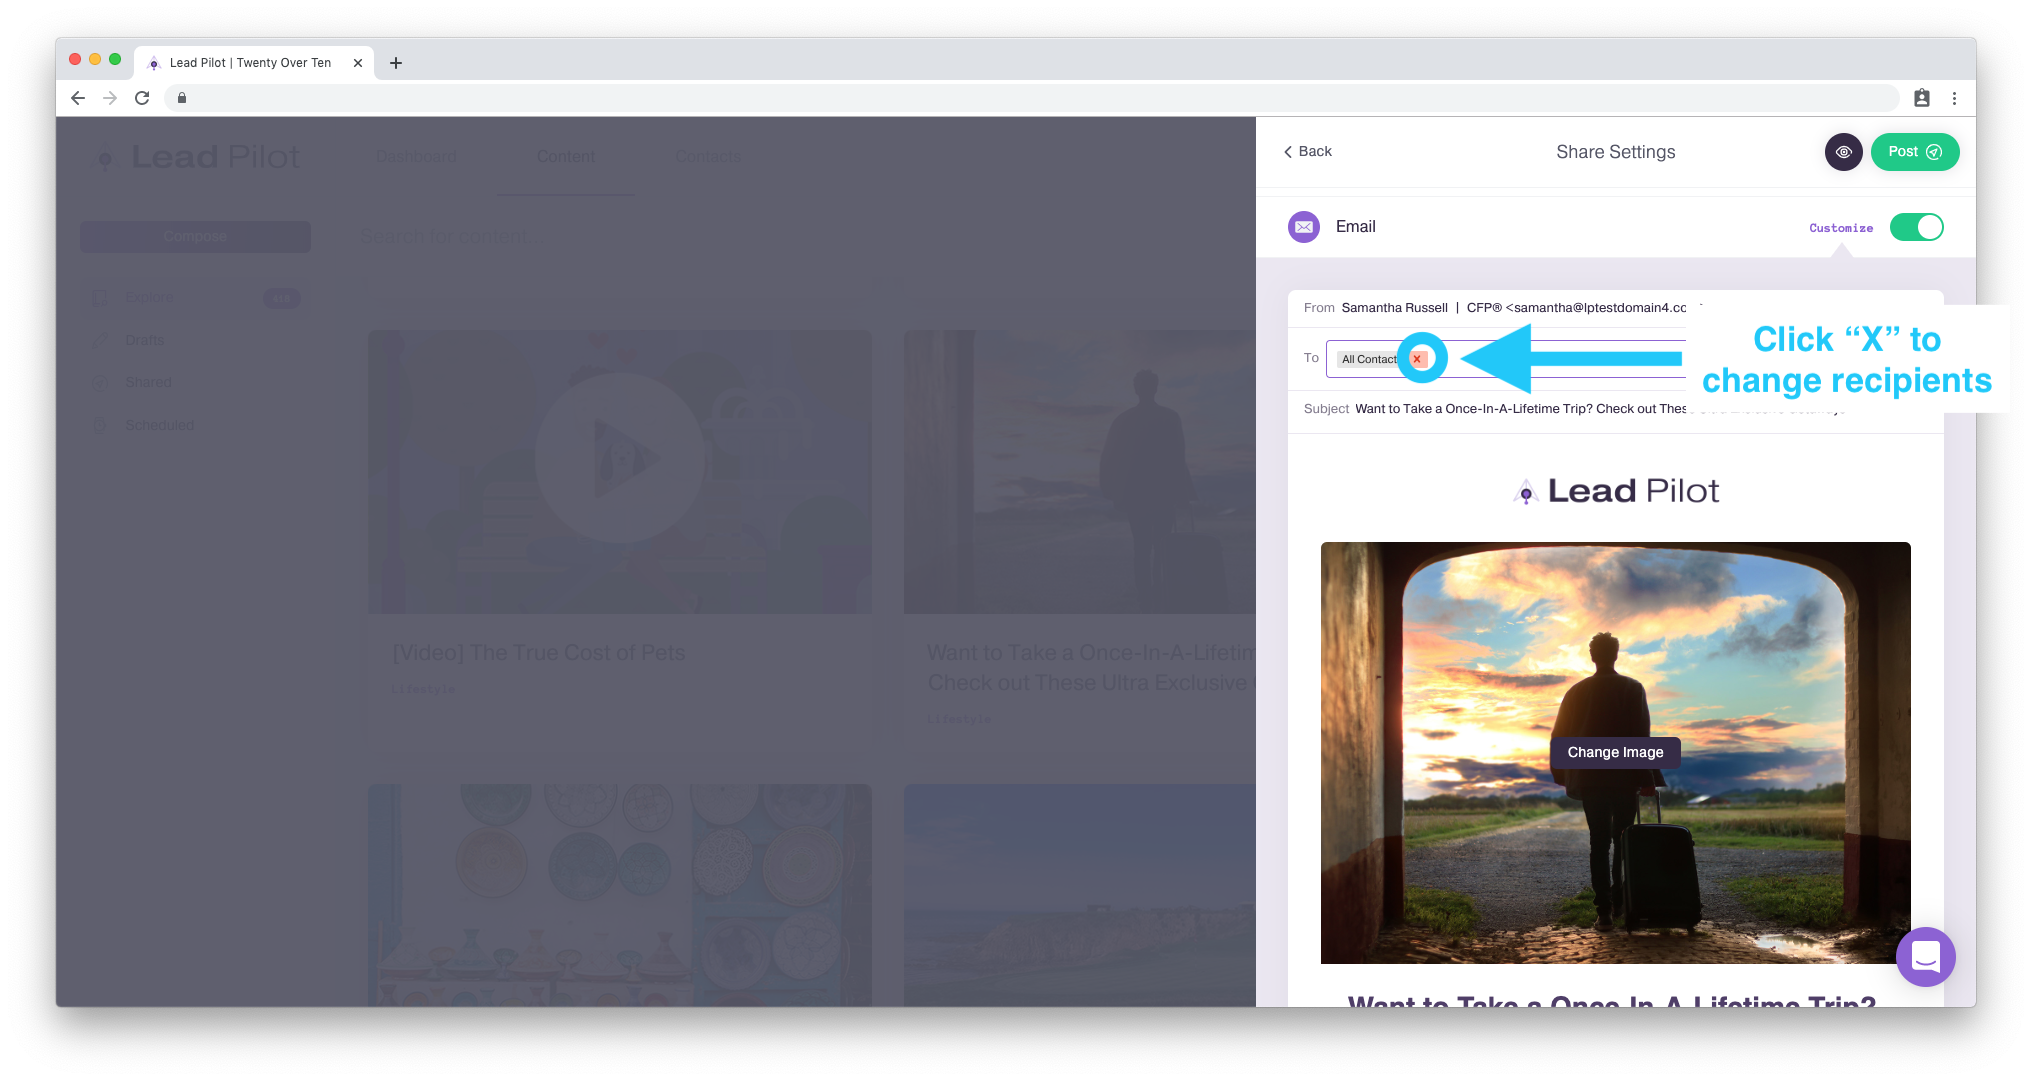Select Shared in the sidebar
Viewport: 2032px width, 1081px height.
[x=148, y=383]
